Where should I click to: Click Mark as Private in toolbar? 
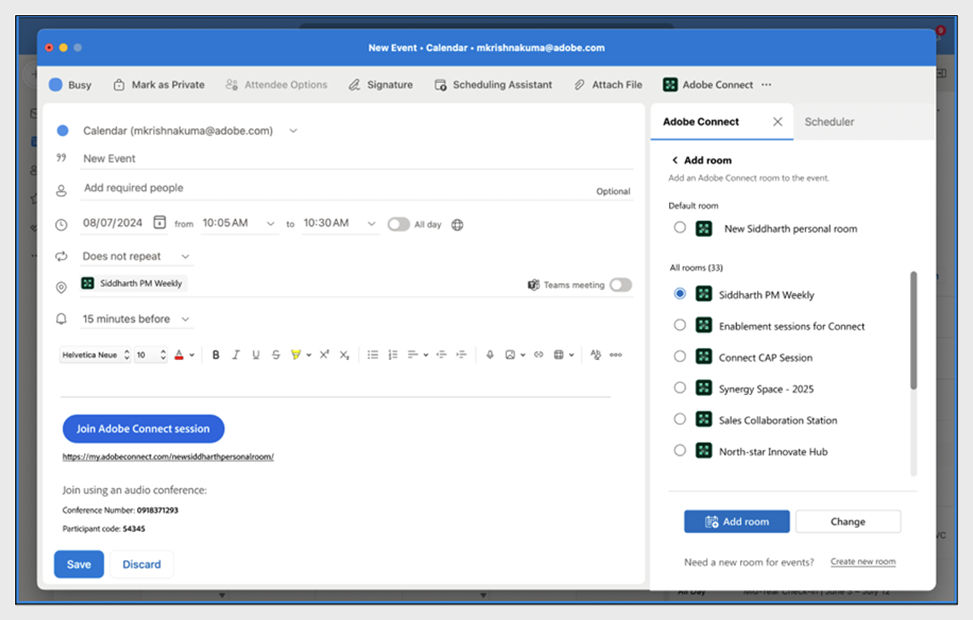(159, 84)
